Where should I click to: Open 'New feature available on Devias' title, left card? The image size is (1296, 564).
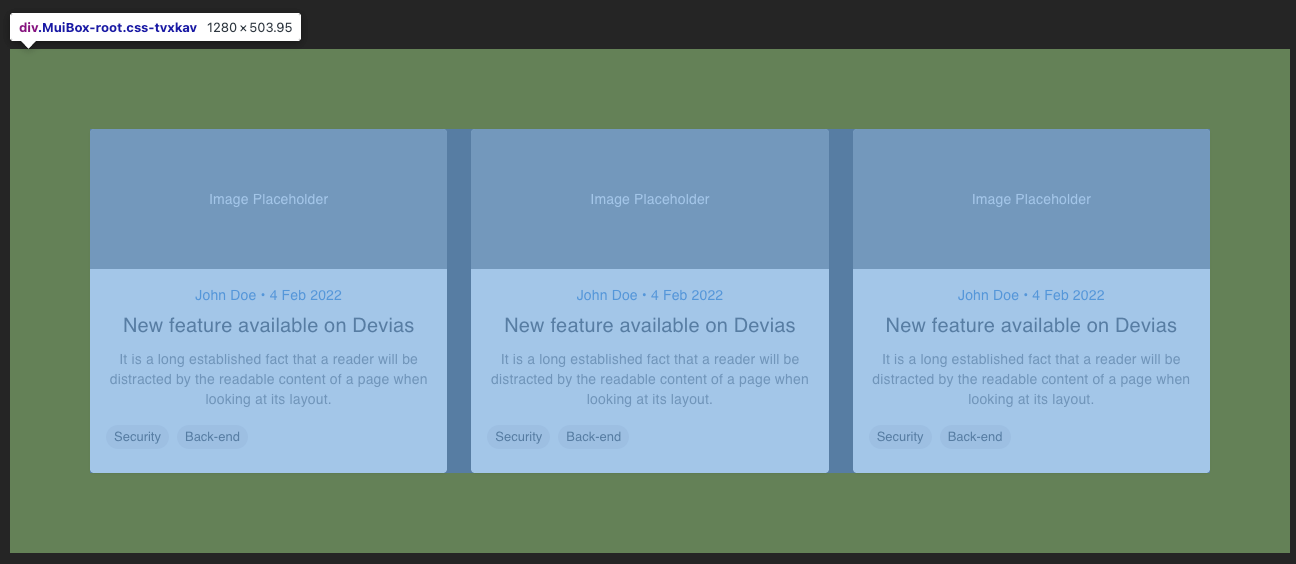click(x=268, y=325)
